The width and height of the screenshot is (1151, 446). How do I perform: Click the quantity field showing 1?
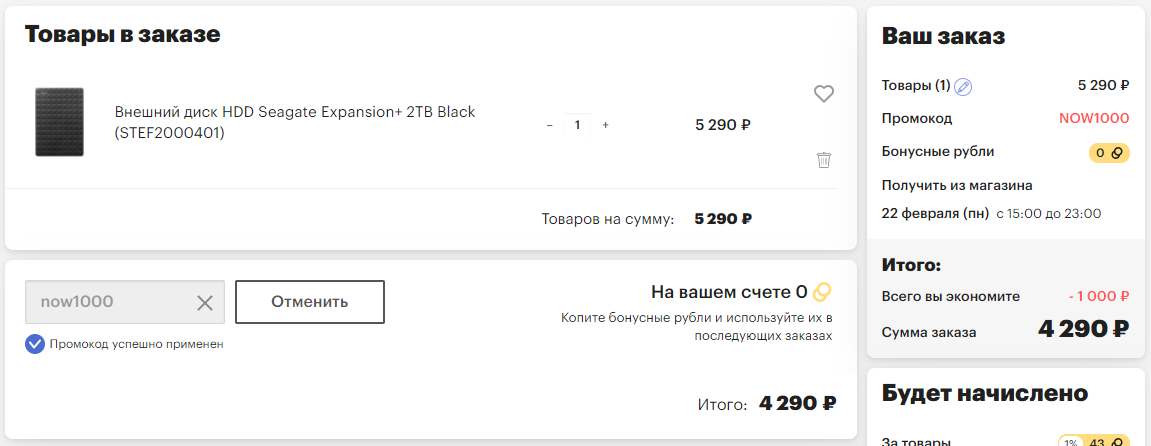click(x=578, y=125)
